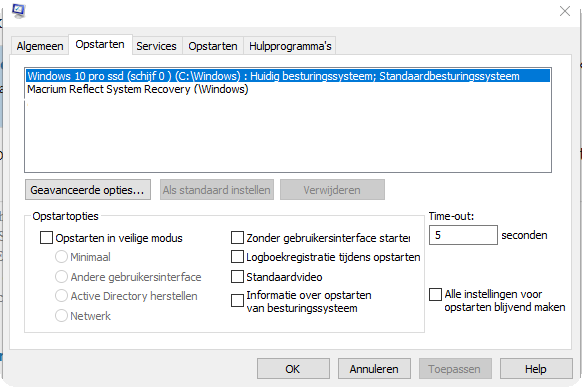Open Geavanceerde opties
This screenshot has width=582, height=387.
pyautogui.click(x=88, y=190)
